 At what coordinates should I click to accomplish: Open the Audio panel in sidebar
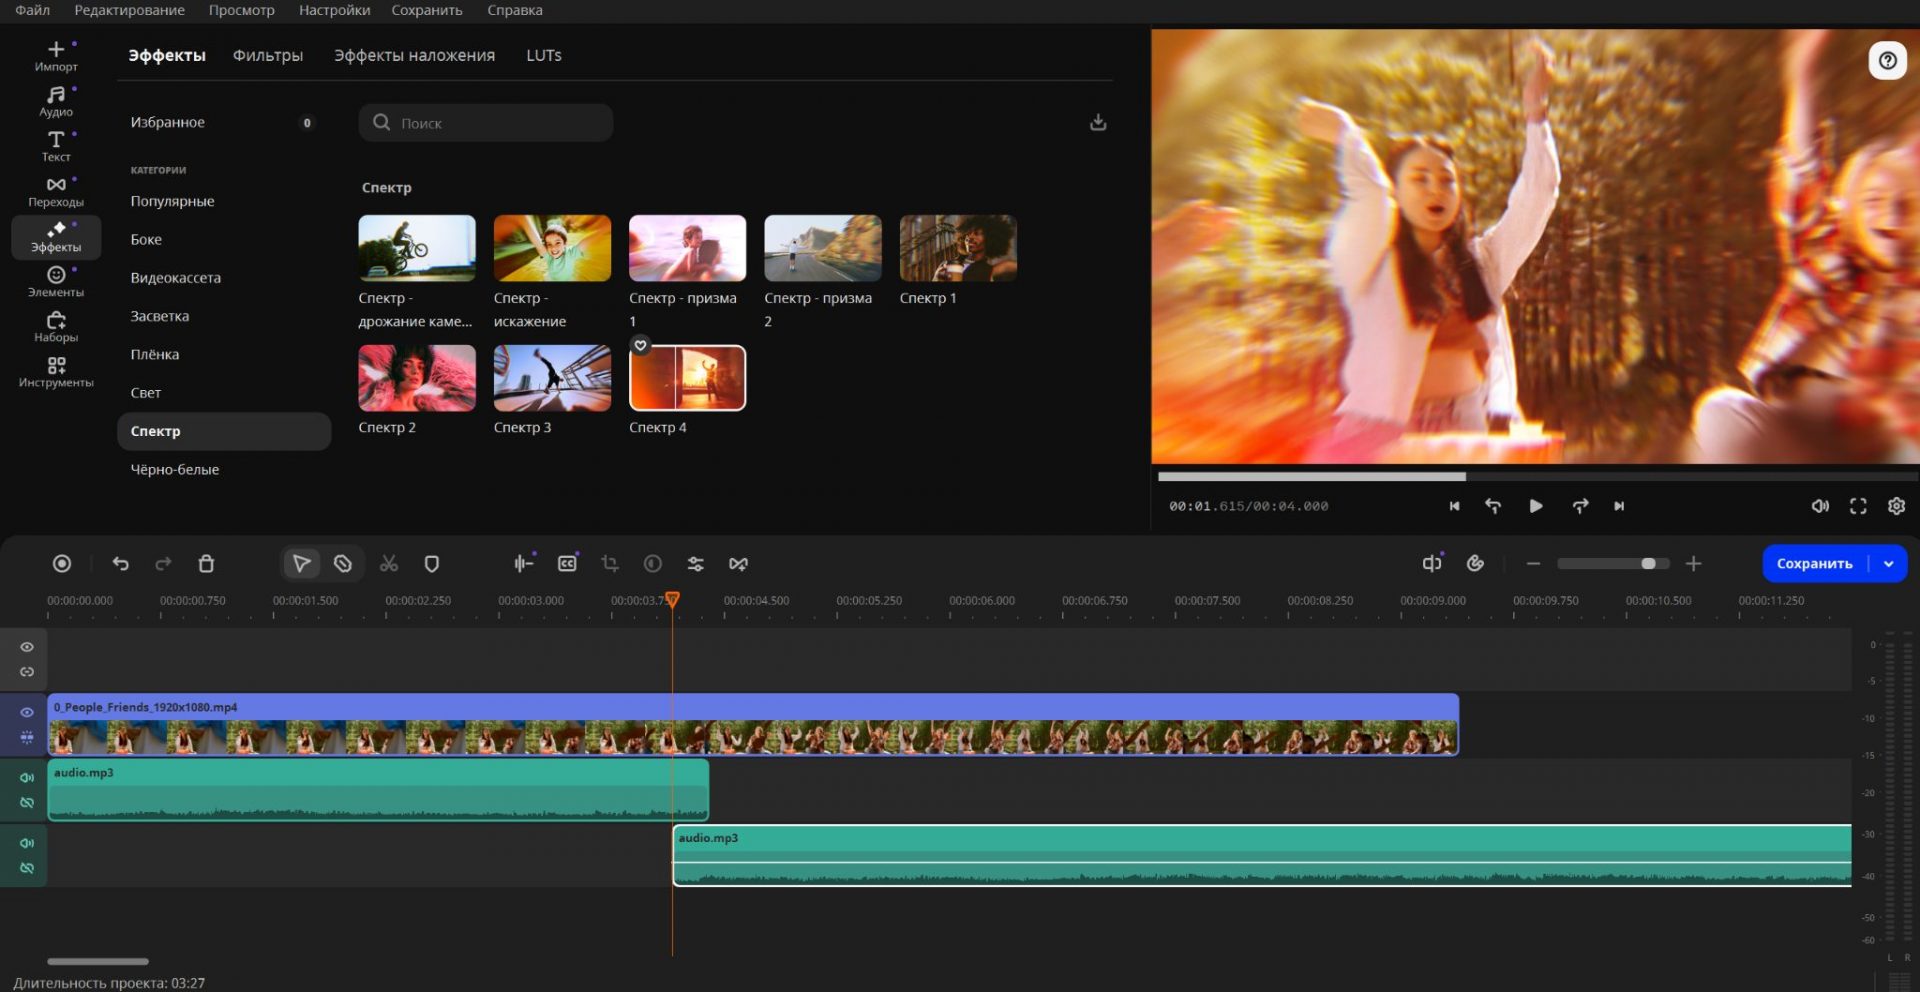[x=56, y=101]
